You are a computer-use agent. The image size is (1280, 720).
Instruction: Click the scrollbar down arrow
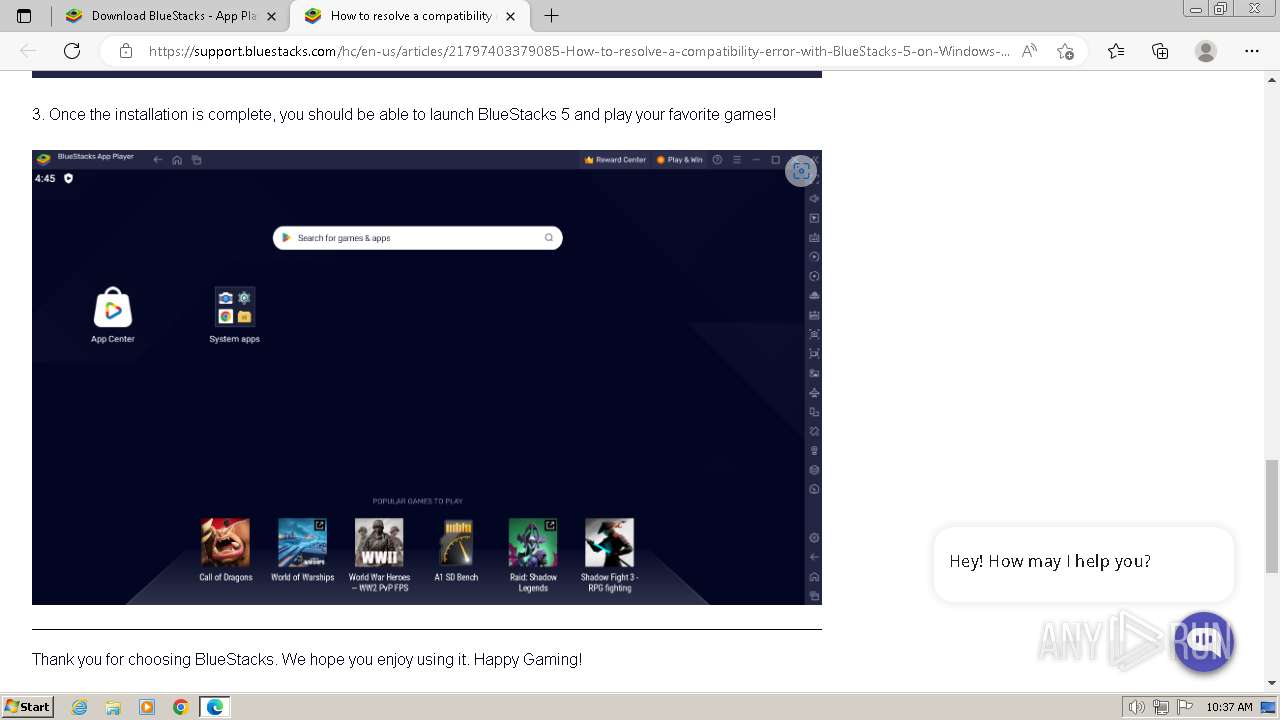(1271, 683)
